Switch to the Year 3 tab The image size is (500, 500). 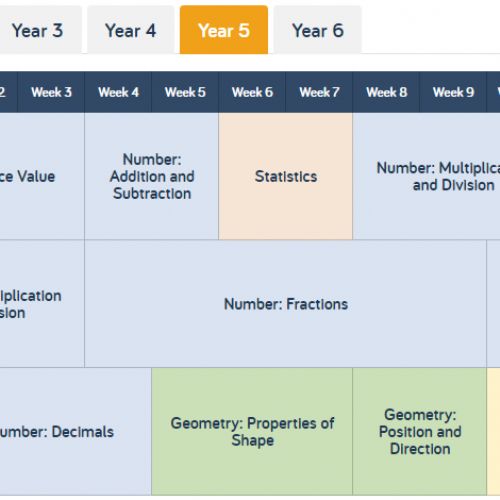click(37, 30)
